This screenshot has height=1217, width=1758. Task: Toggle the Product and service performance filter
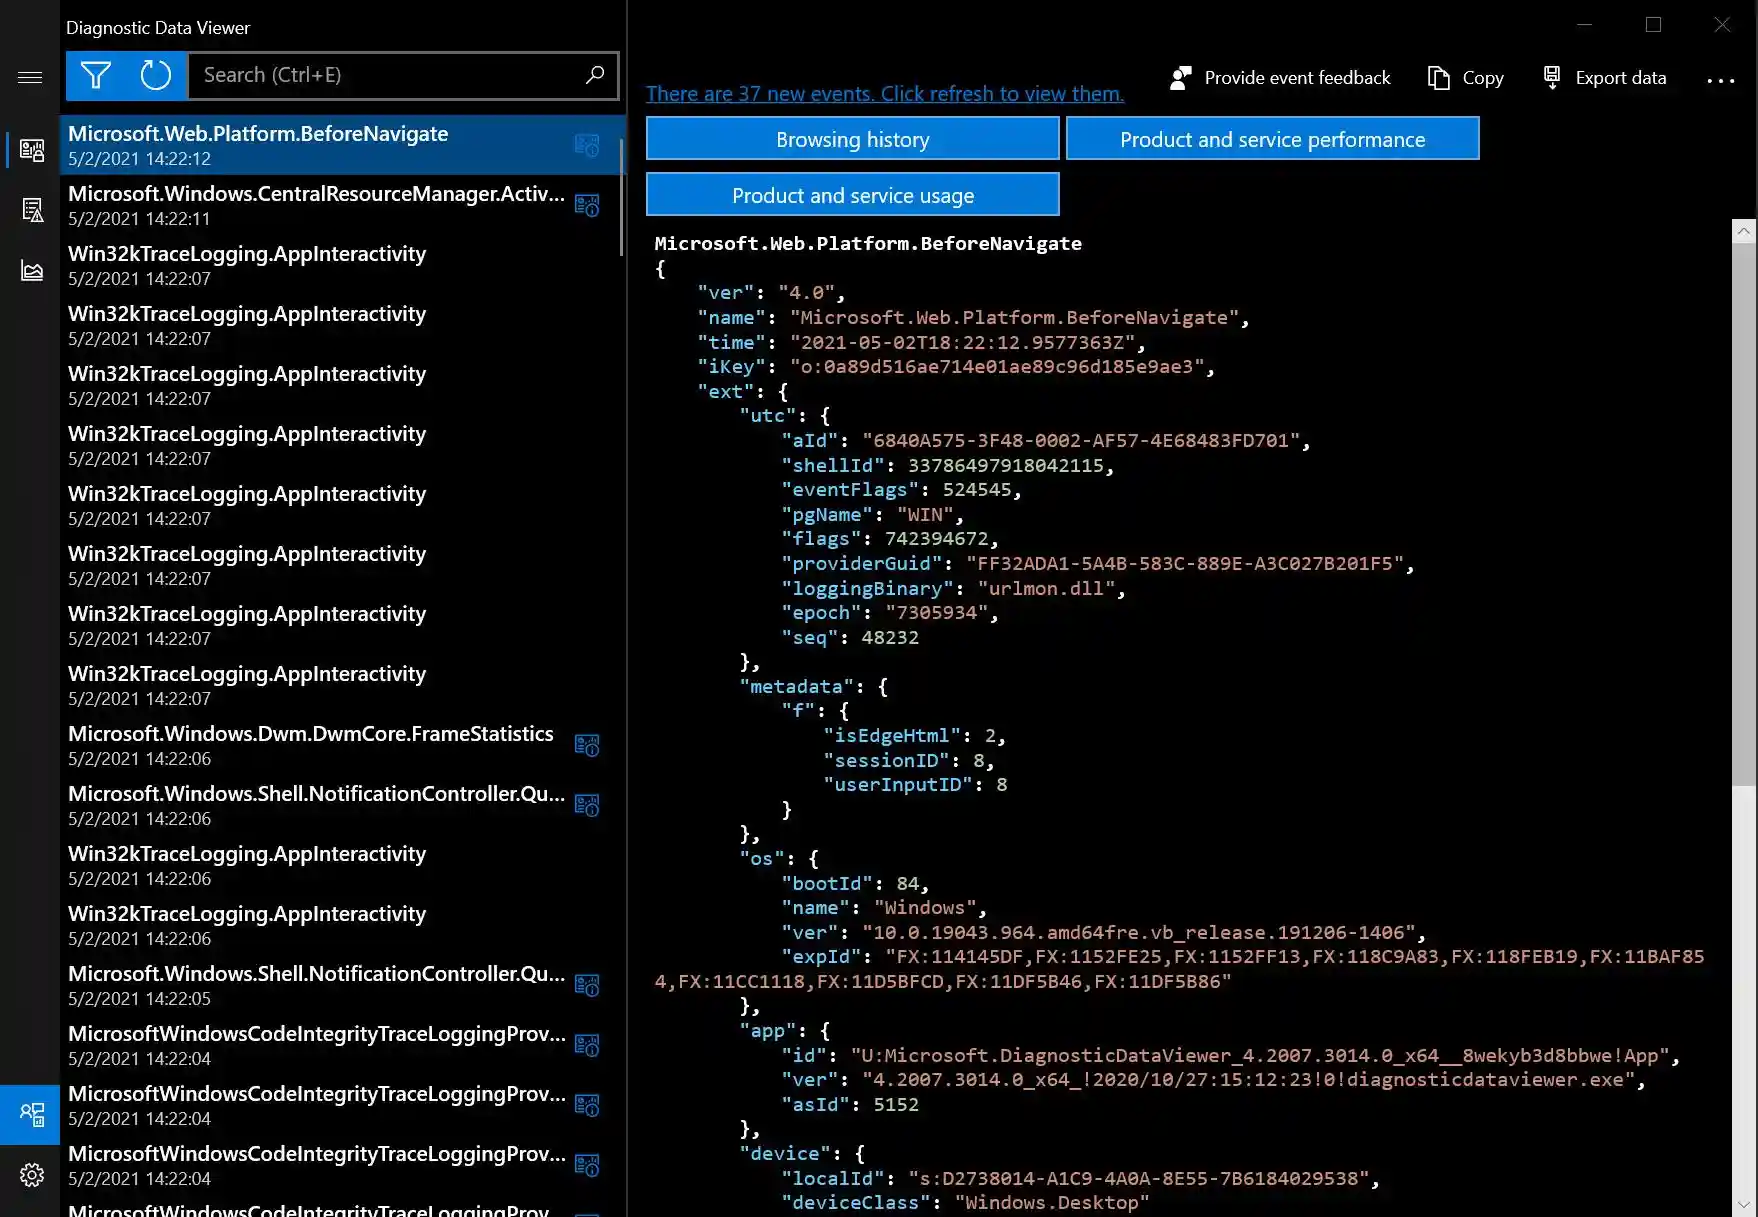[x=1272, y=139]
